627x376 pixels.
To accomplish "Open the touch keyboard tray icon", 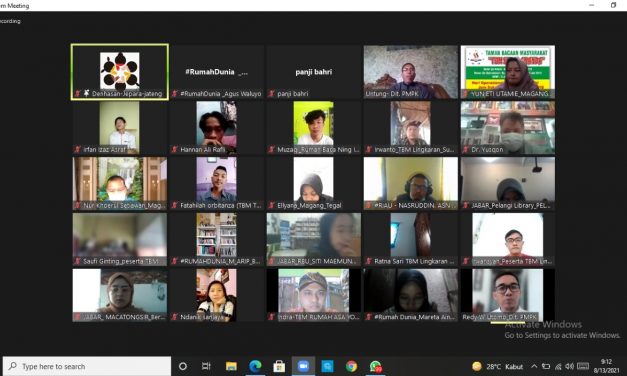I will point(583,366).
